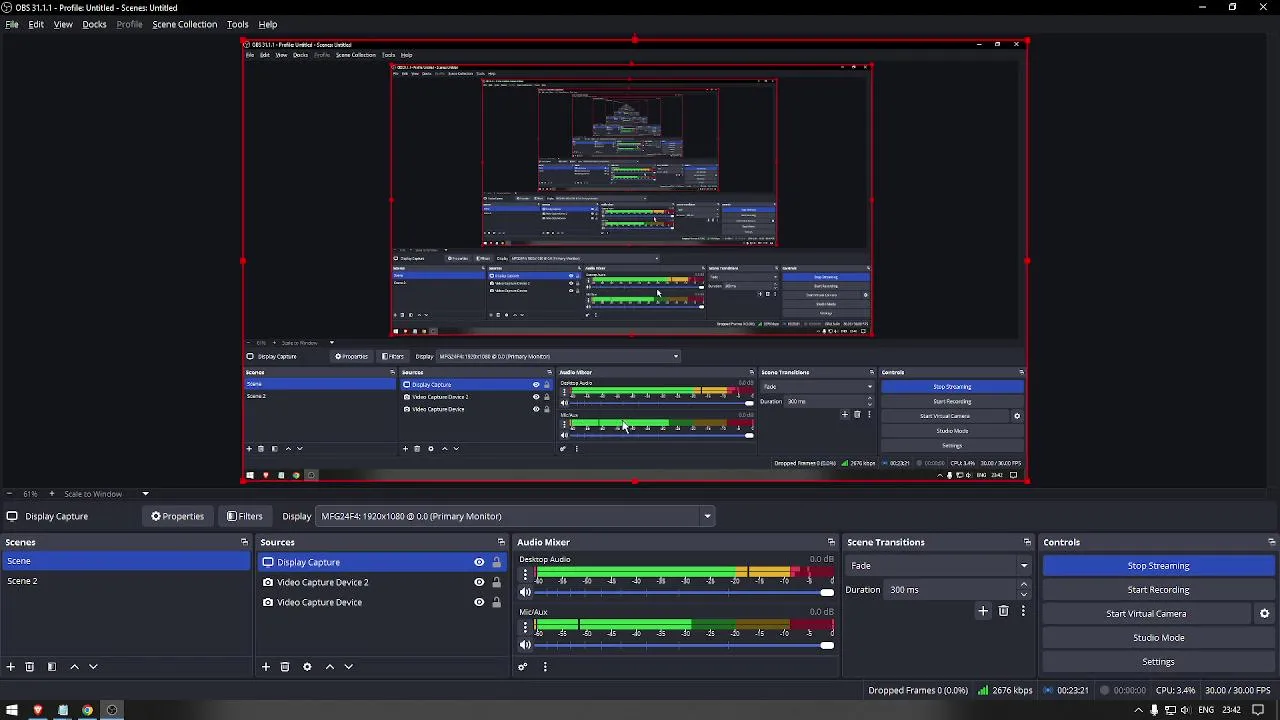Add a new scene with plus icon
1280x720 pixels.
coord(10,667)
